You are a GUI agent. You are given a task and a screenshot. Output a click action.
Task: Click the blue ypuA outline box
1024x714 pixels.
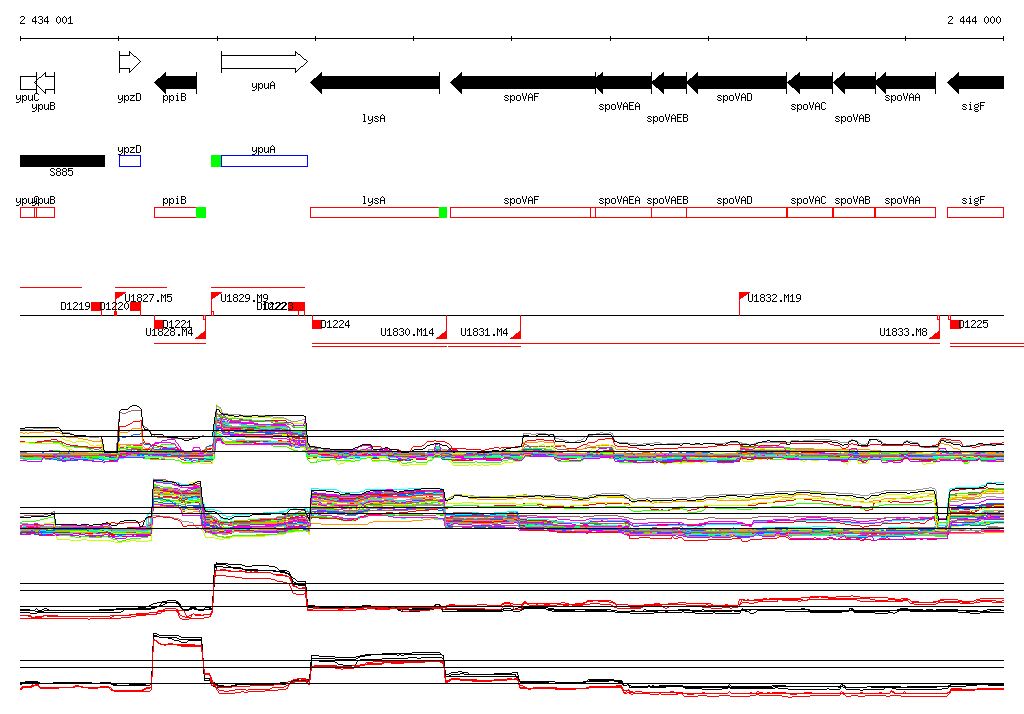[x=264, y=161]
